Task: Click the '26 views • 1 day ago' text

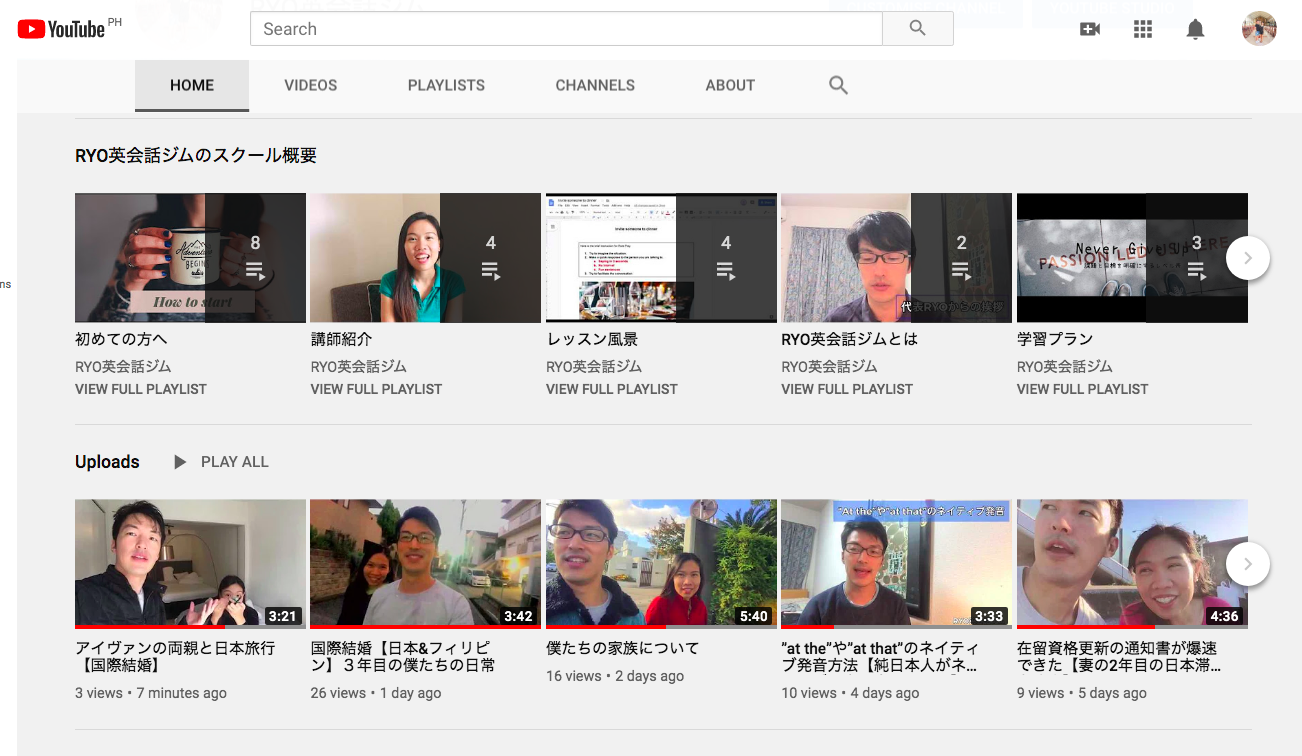Action: 376,693
